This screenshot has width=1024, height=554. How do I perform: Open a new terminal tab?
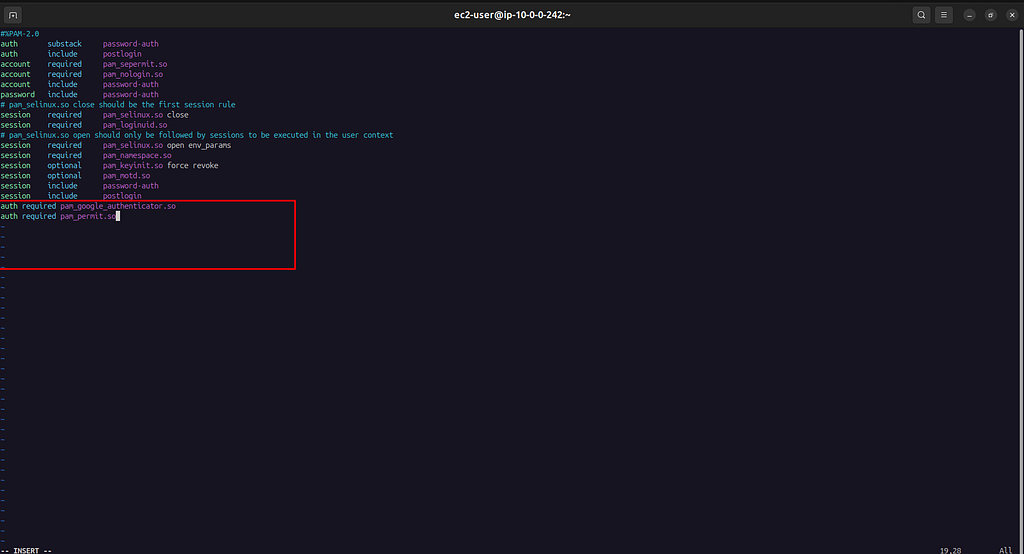[x=13, y=15]
